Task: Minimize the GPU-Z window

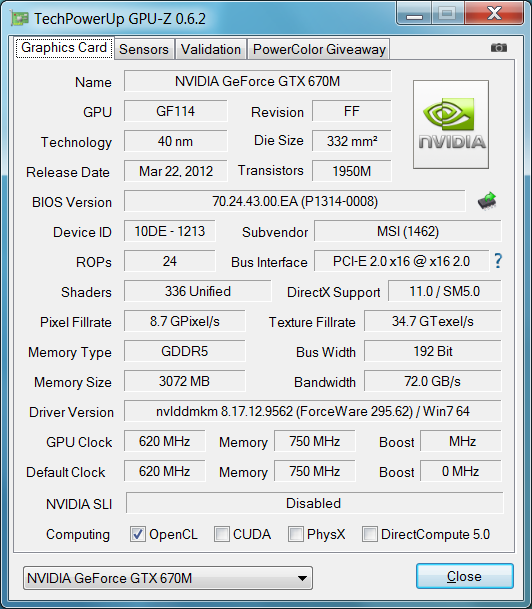Action: pyautogui.click(x=414, y=14)
